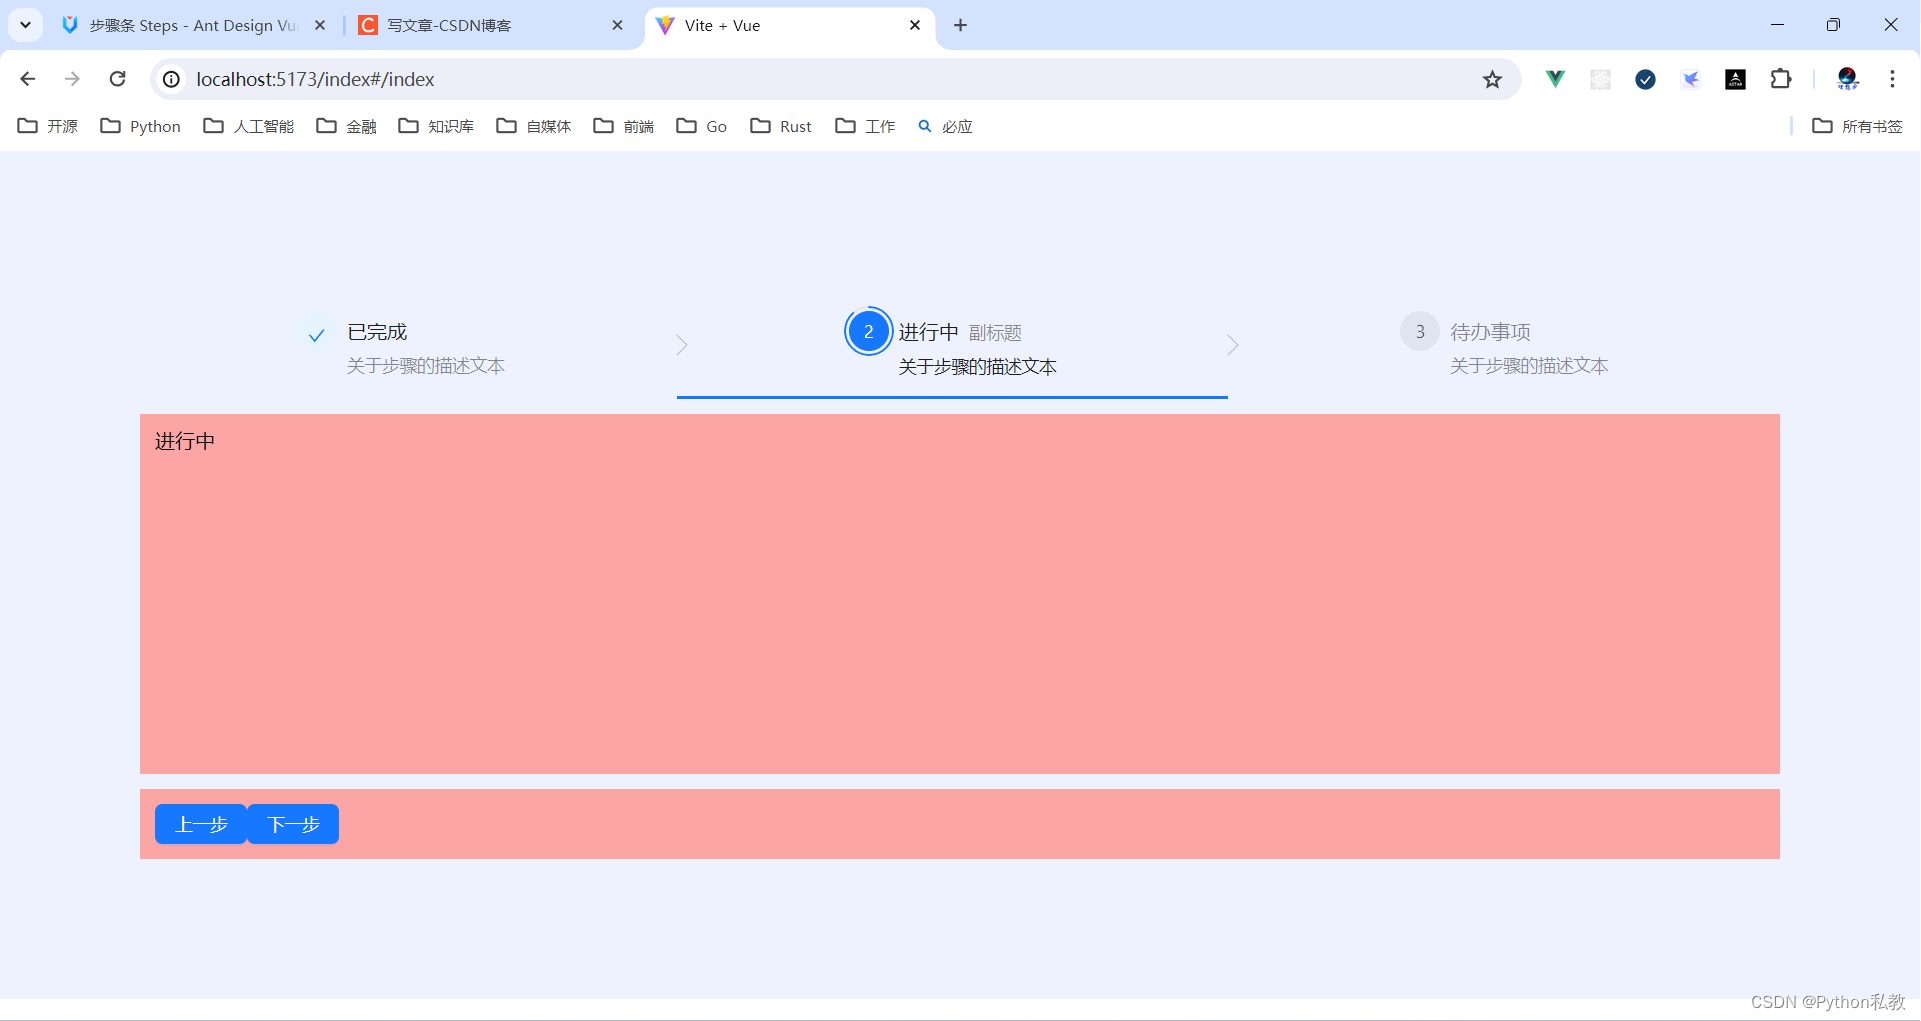Click the finished step checkmark icon

click(316, 335)
